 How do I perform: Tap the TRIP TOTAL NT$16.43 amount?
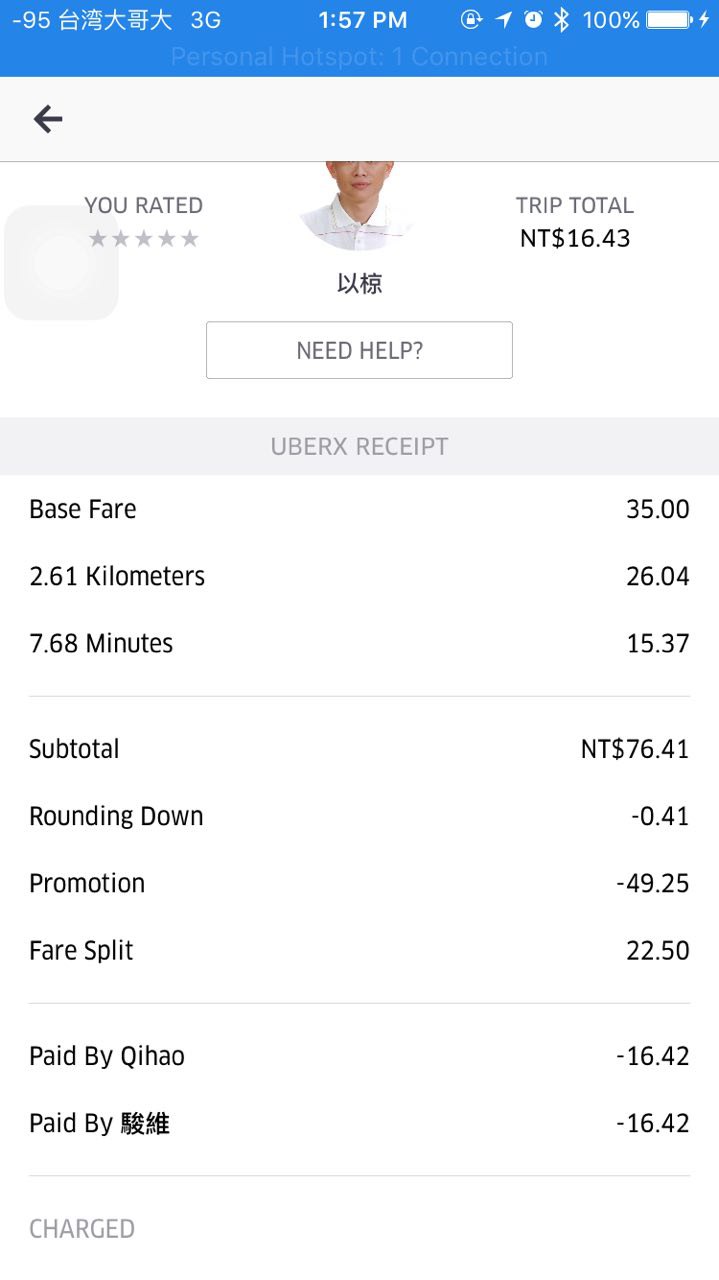point(575,239)
